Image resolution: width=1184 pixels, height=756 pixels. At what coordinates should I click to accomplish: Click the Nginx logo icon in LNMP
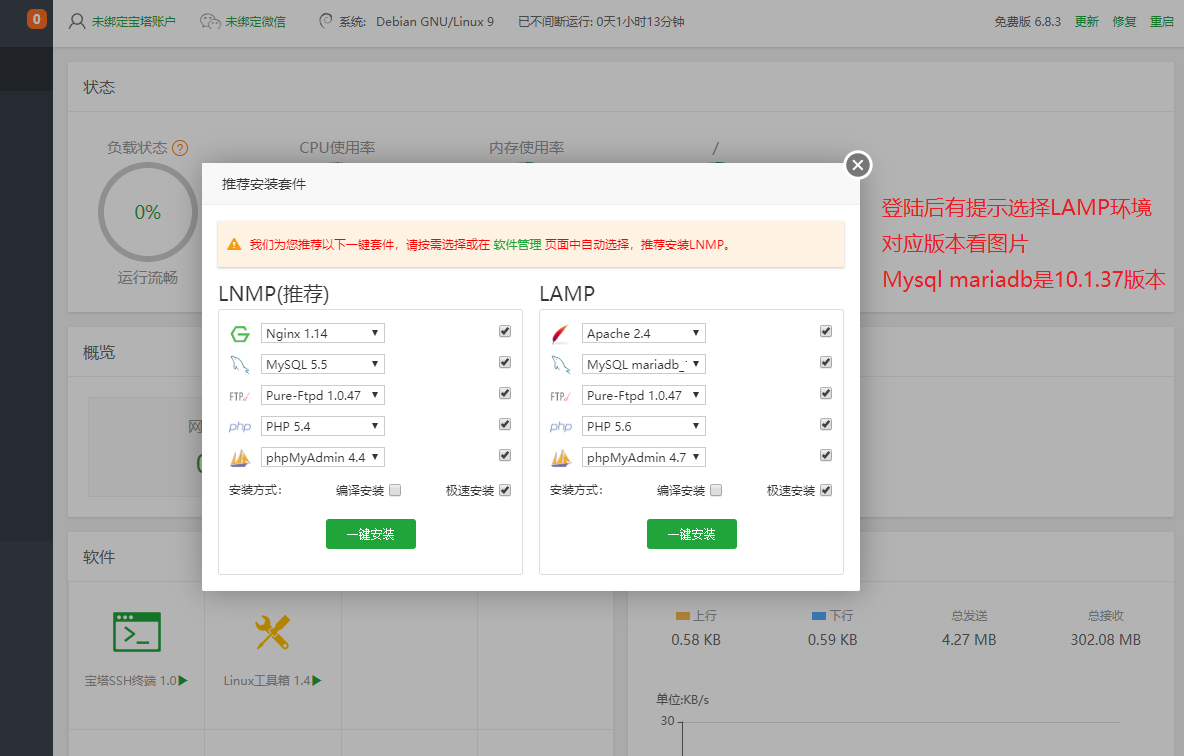tap(240, 334)
